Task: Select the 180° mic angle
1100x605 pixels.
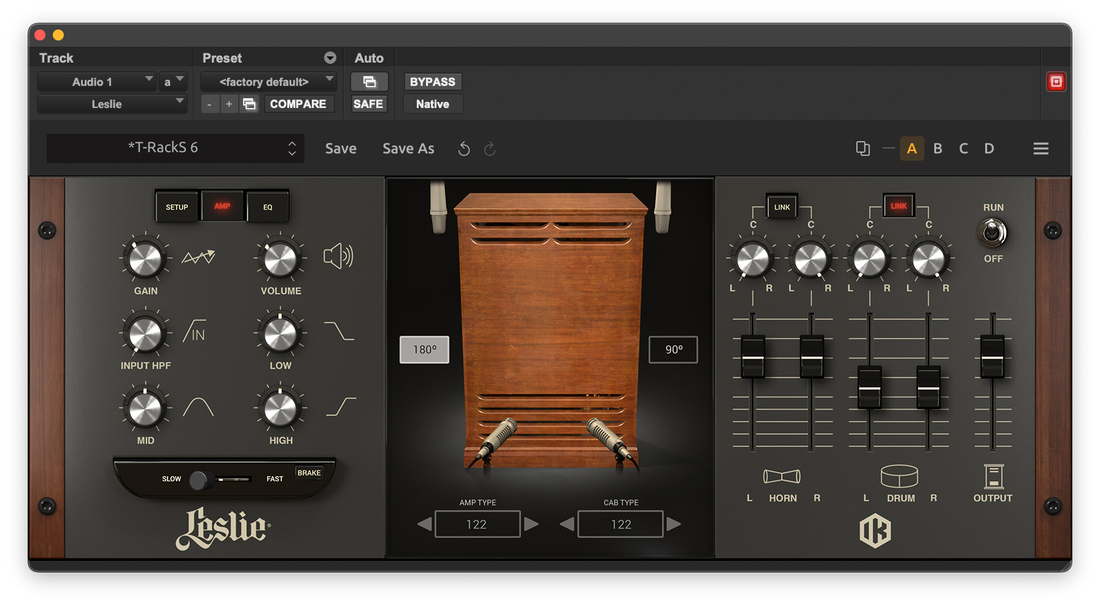Action: tap(424, 350)
